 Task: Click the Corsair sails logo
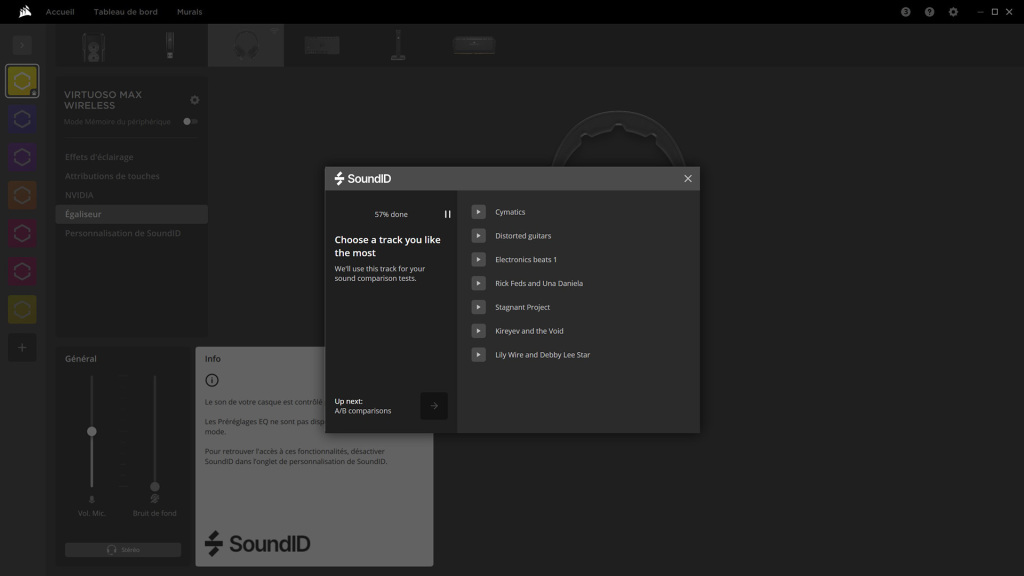click(x=25, y=11)
